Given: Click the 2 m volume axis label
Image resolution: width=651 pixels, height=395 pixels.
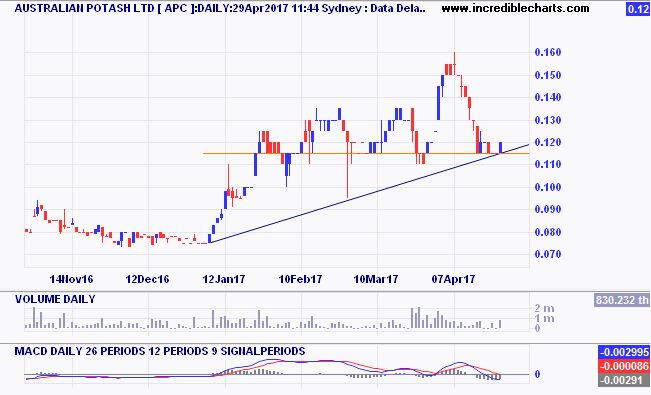Looking at the screenshot, I should pos(544,309).
